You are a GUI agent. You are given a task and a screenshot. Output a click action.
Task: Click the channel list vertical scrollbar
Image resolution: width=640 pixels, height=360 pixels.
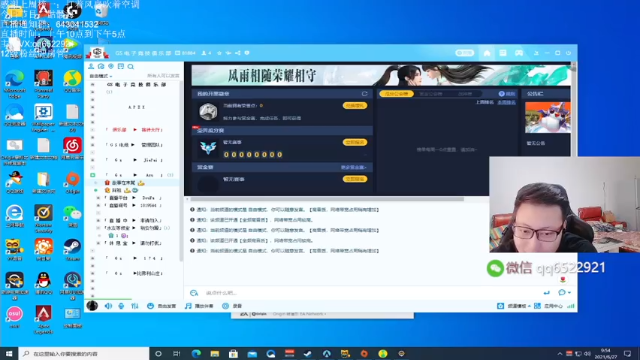pos(181,171)
